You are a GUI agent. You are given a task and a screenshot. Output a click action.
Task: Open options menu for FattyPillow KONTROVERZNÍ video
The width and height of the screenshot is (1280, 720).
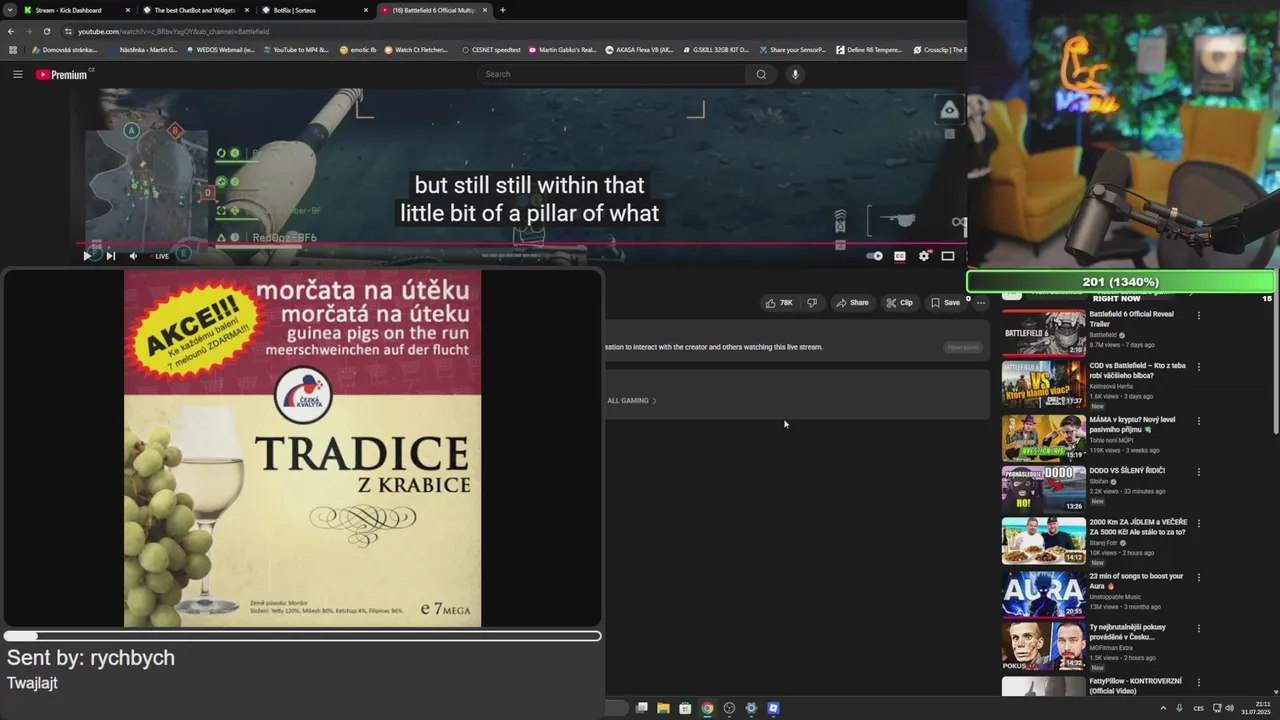1198,682
